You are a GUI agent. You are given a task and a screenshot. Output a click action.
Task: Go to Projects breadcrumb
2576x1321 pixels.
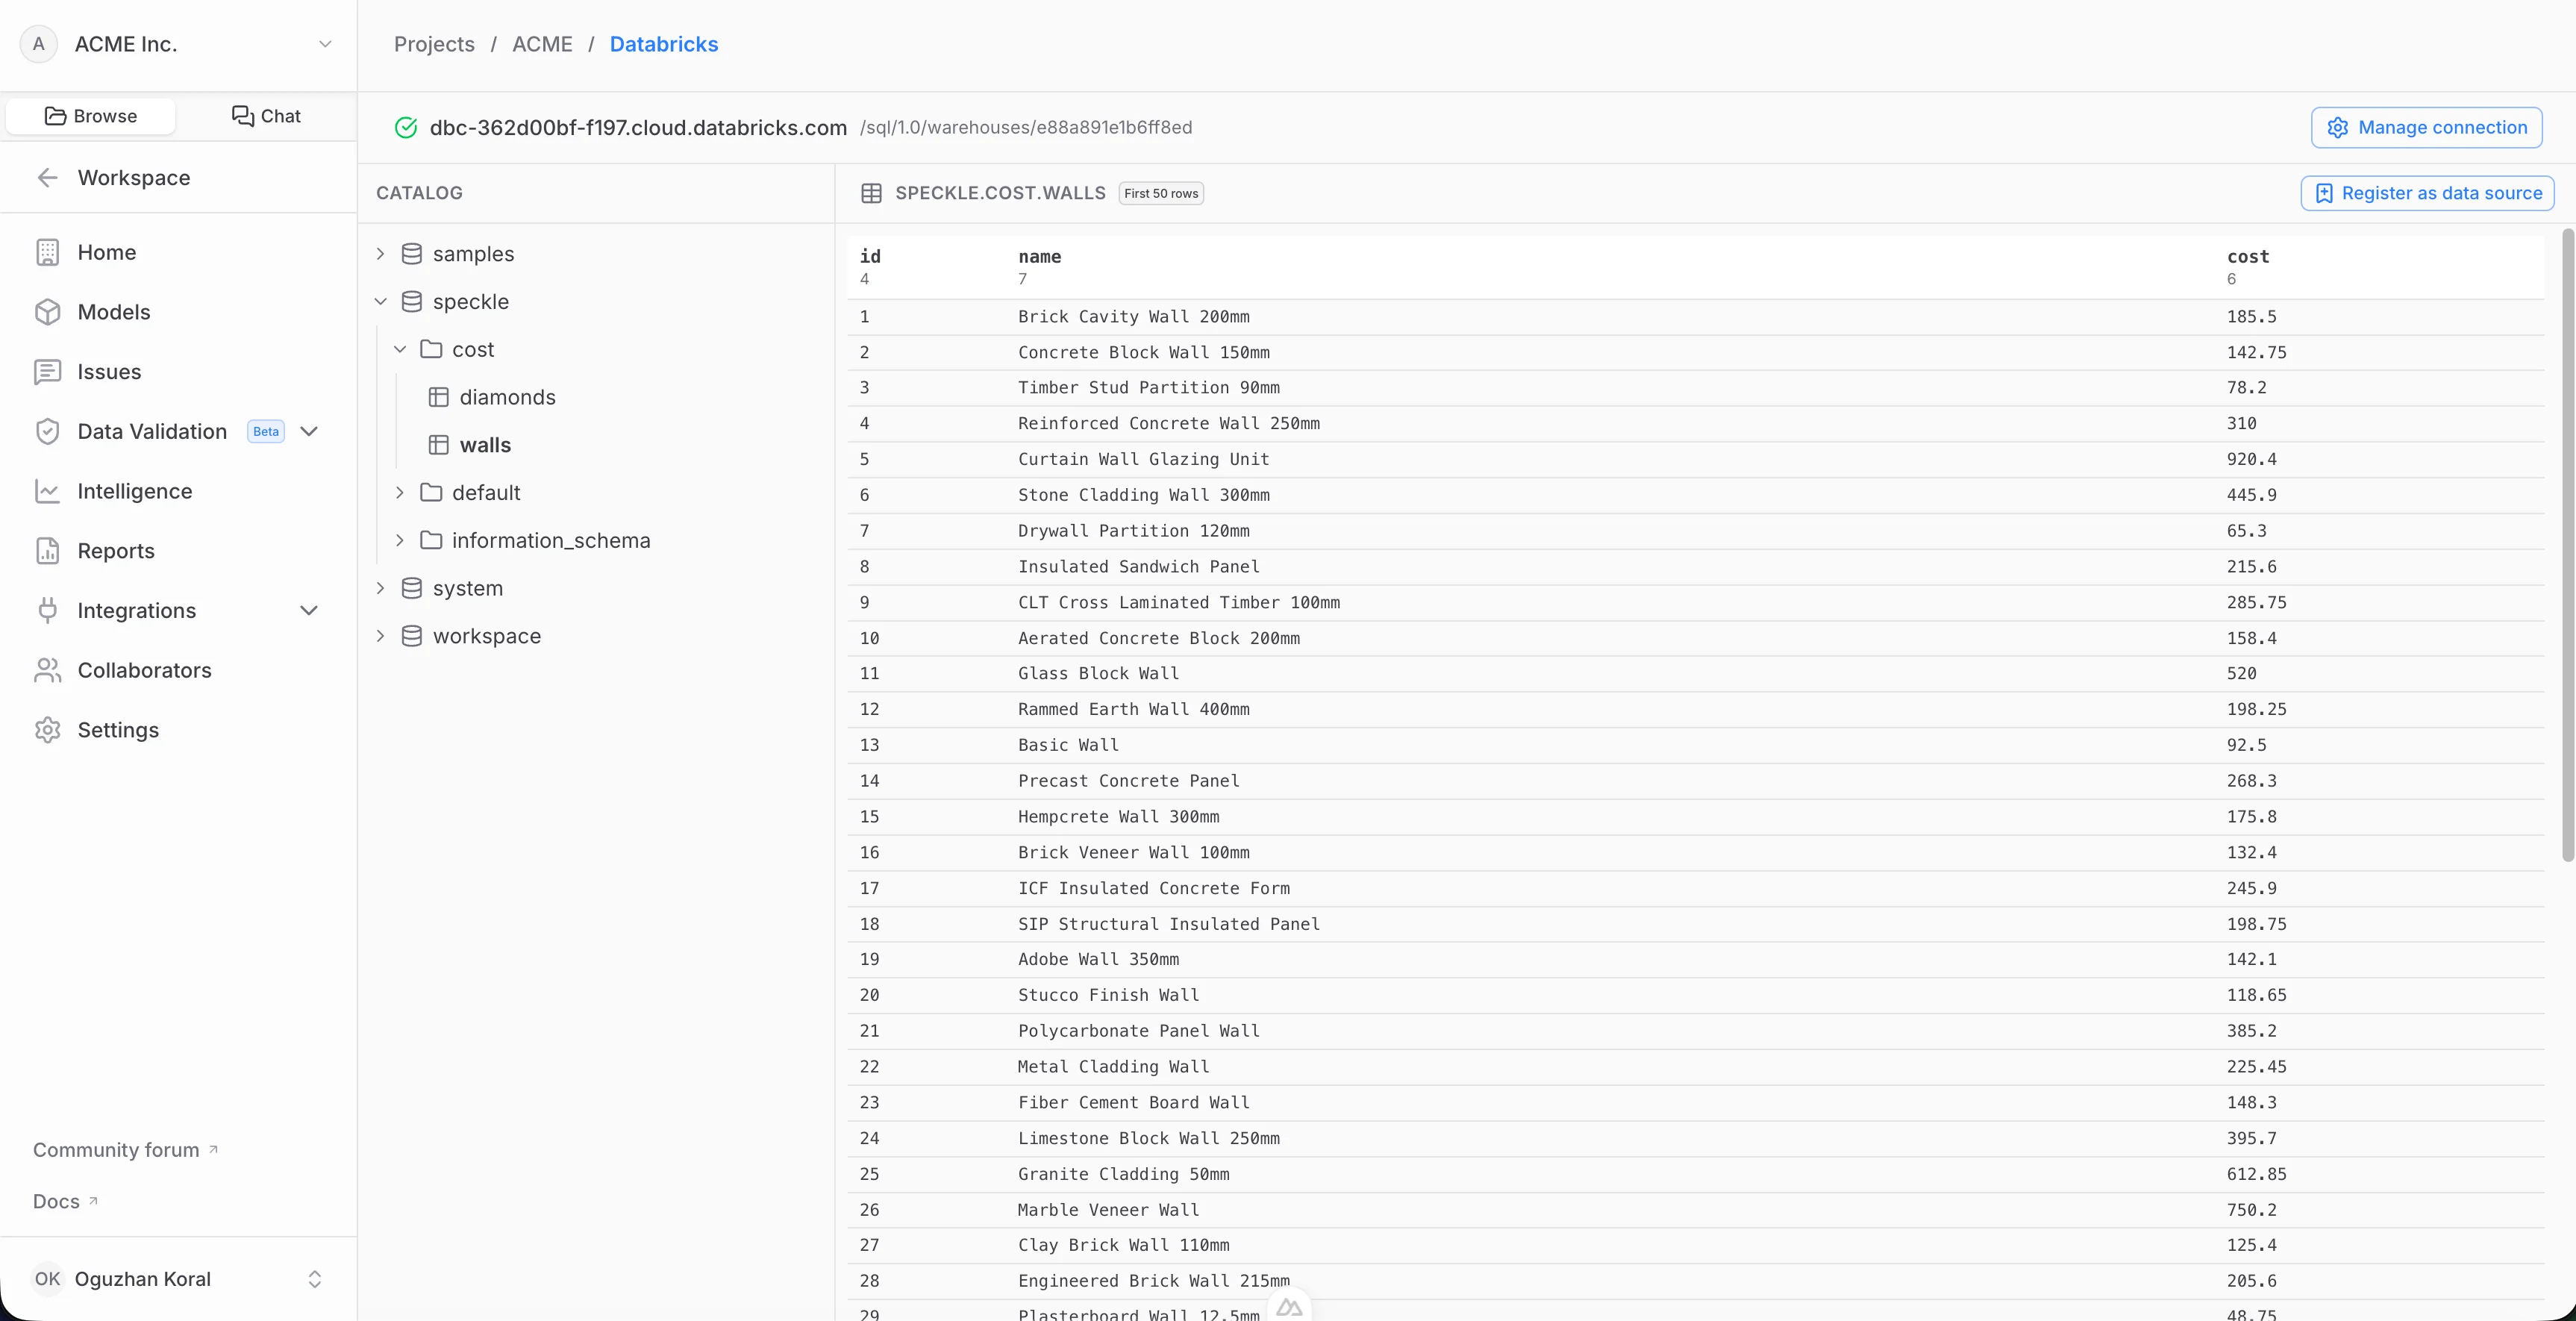pos(434,44)
